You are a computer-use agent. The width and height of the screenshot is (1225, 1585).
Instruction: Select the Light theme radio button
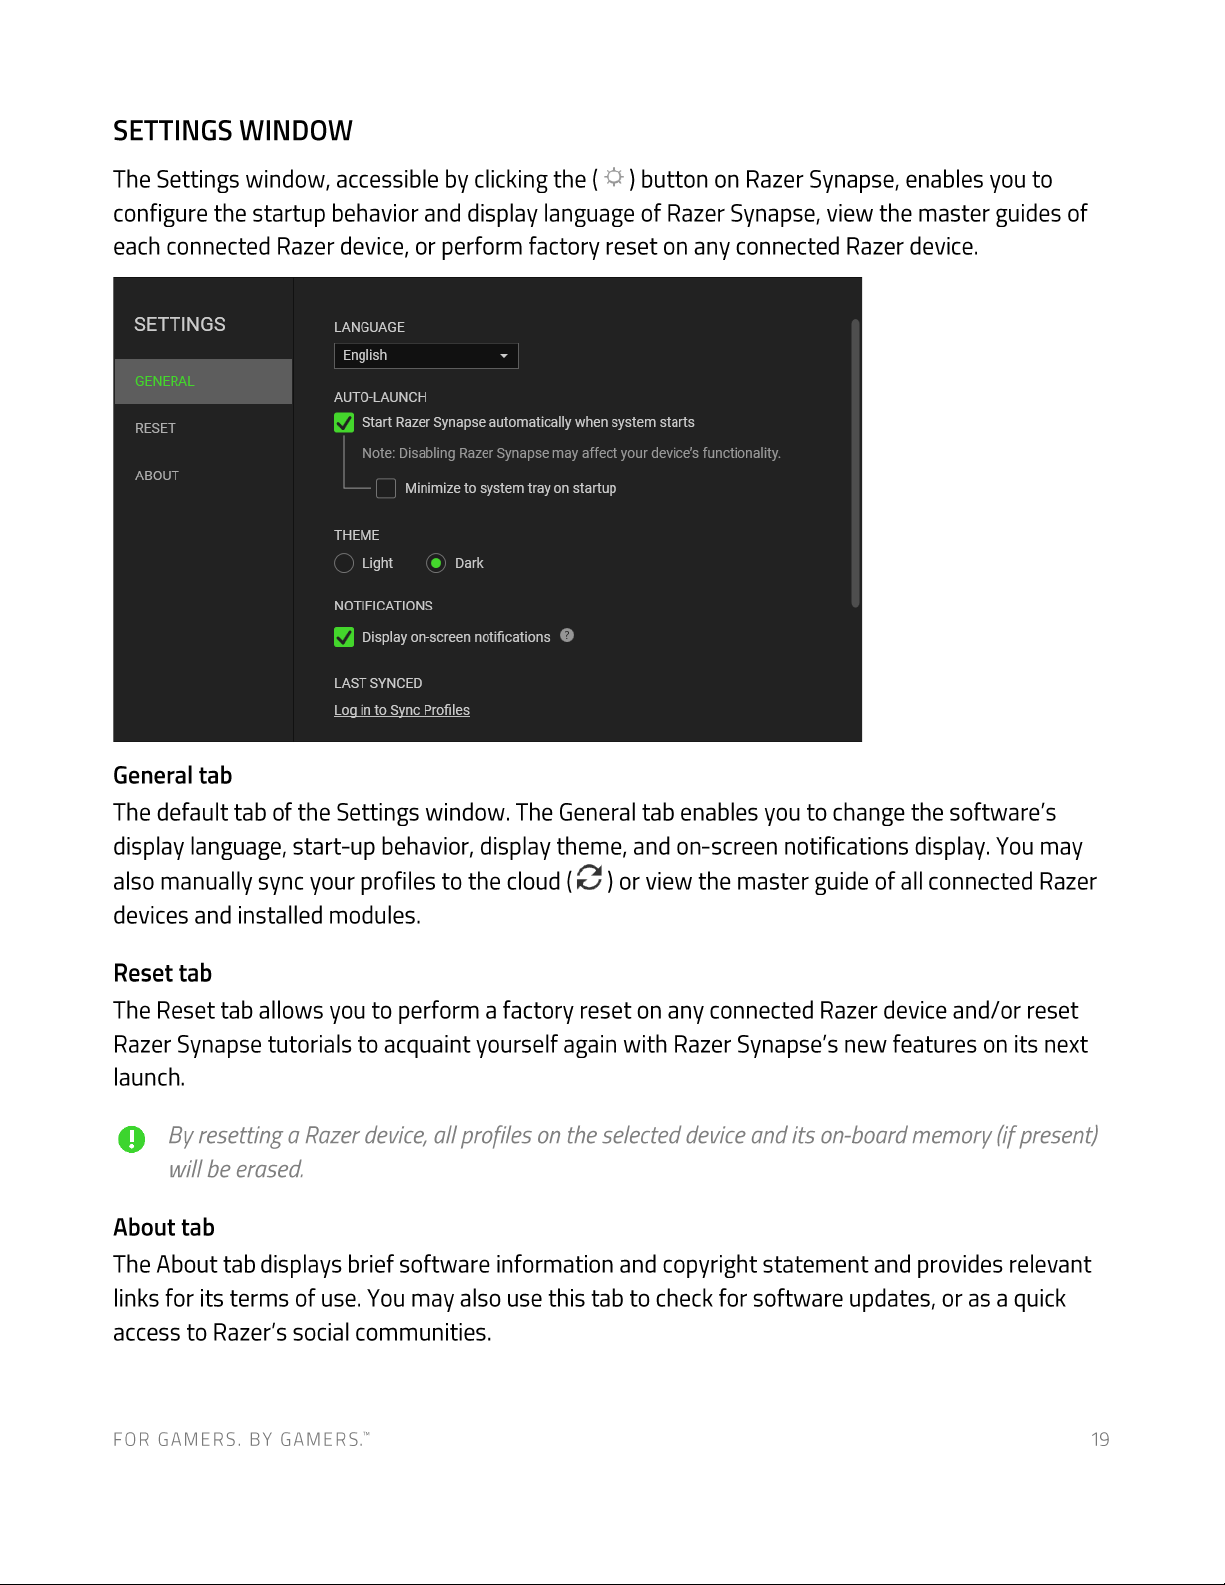(x=344, y=563)
